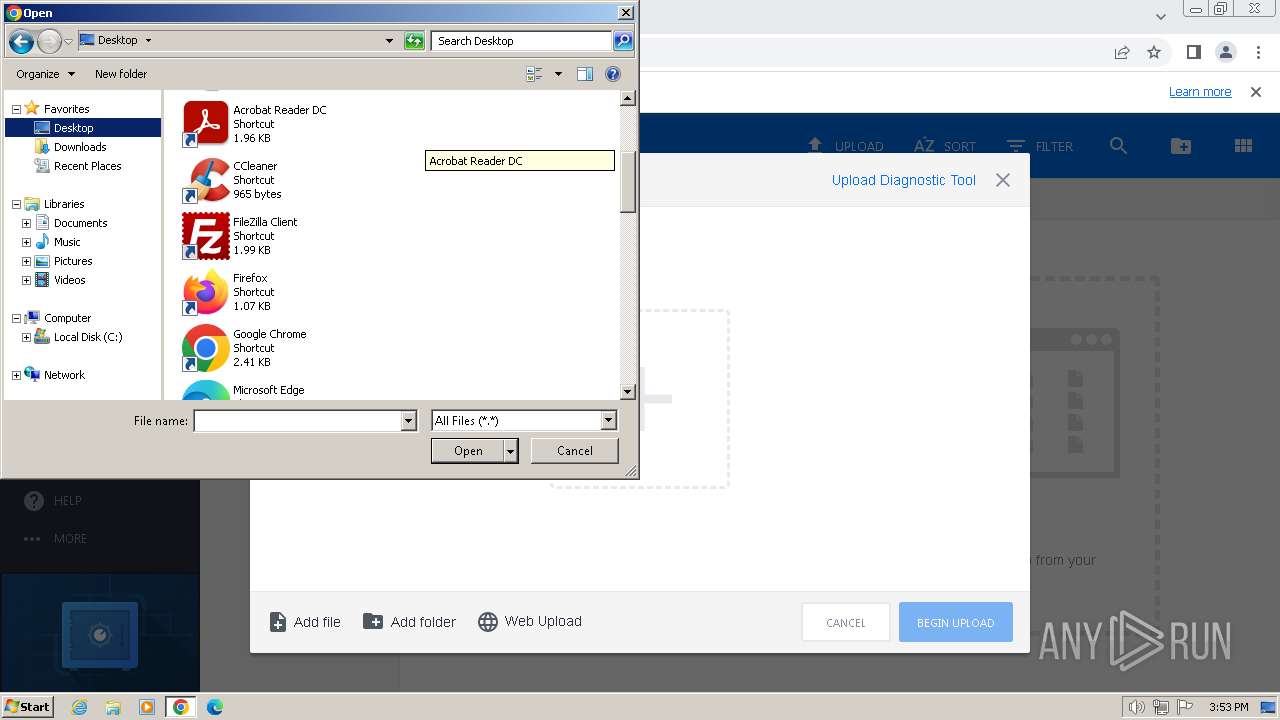Share this page icon in Chrome
The image size is (1280, 720).
tap(1122, 52)
